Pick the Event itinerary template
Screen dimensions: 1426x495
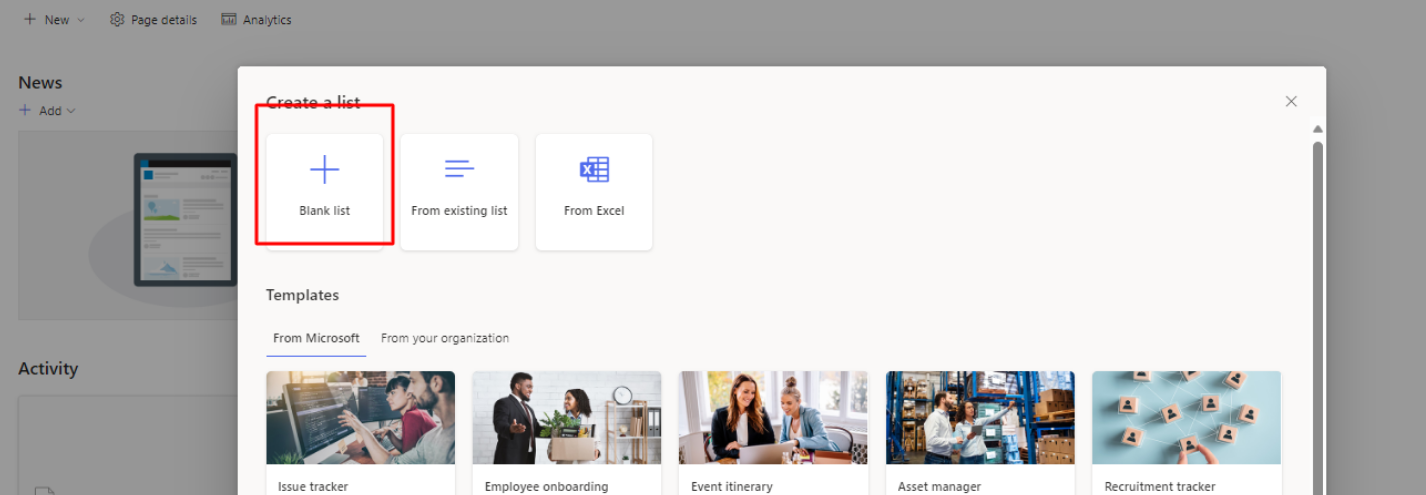click(x=773, y=433)
